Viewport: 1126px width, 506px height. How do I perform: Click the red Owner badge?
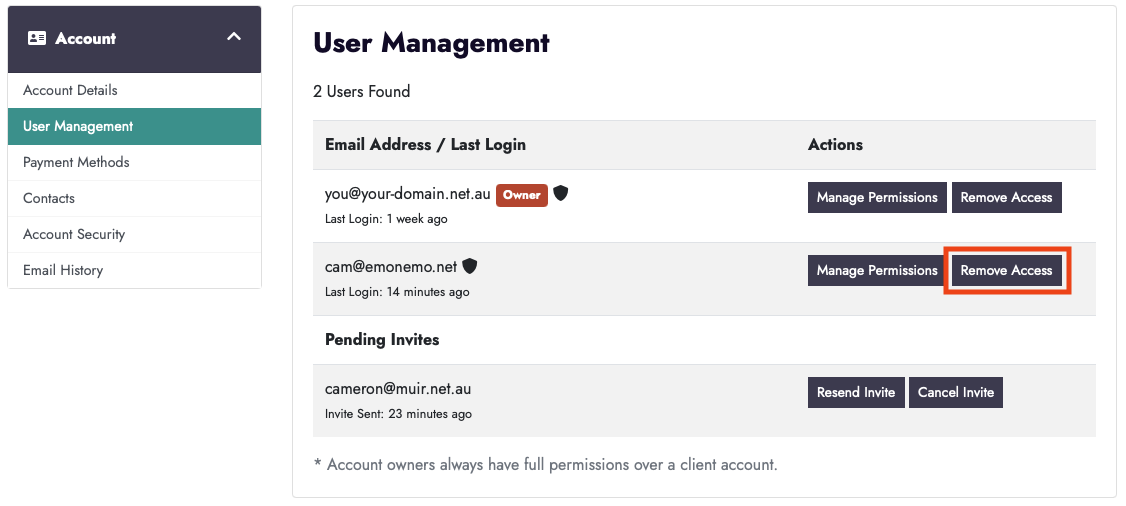[x=522, y=195]
